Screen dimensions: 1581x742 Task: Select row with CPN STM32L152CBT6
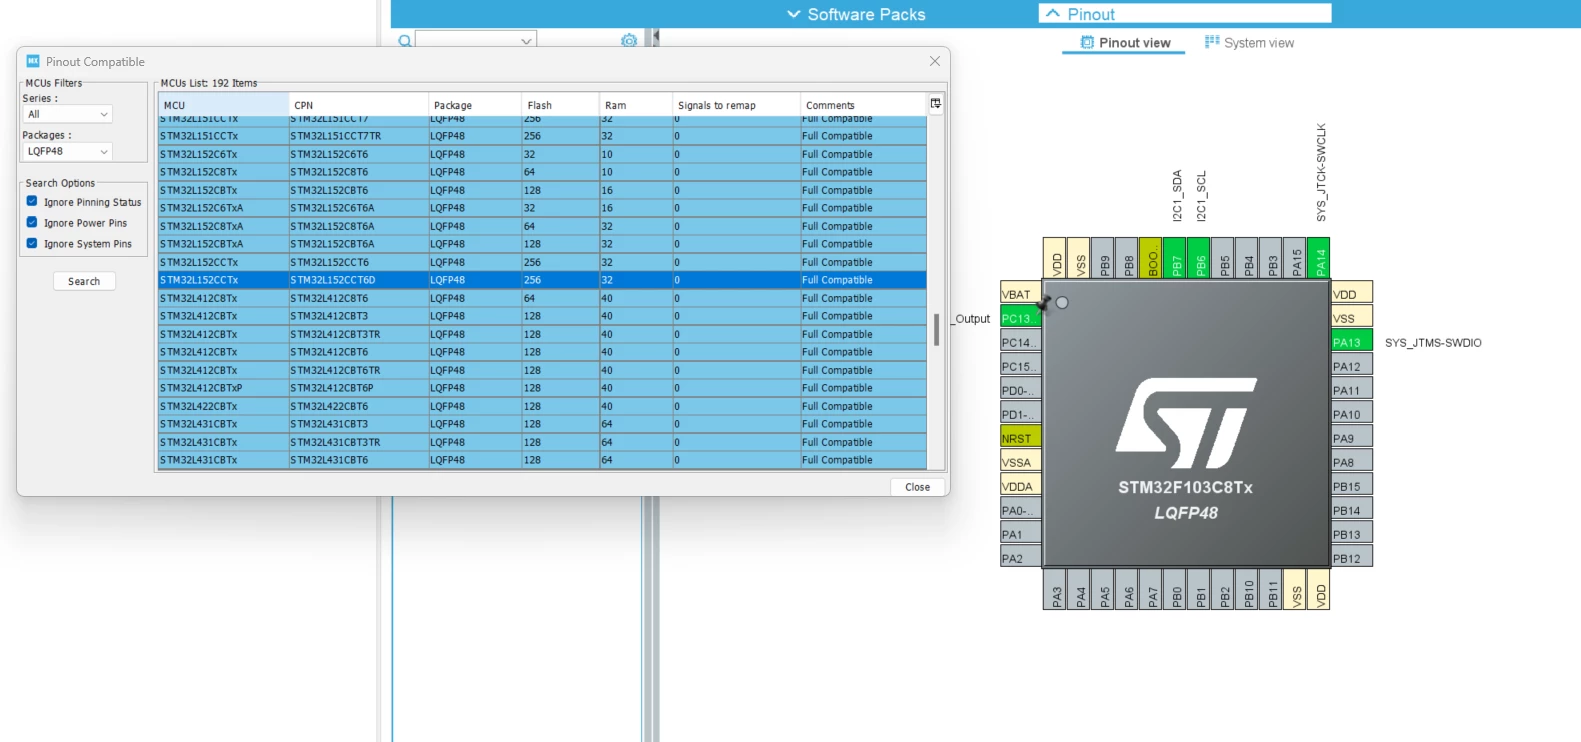pos(542,190)
